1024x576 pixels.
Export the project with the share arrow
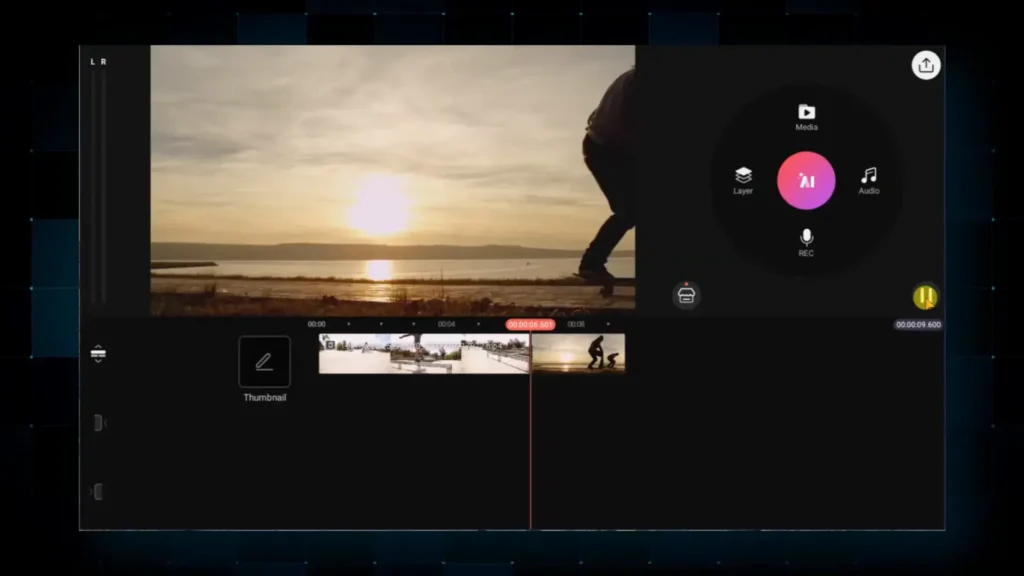pyautogui.click(x=926, y=65)
